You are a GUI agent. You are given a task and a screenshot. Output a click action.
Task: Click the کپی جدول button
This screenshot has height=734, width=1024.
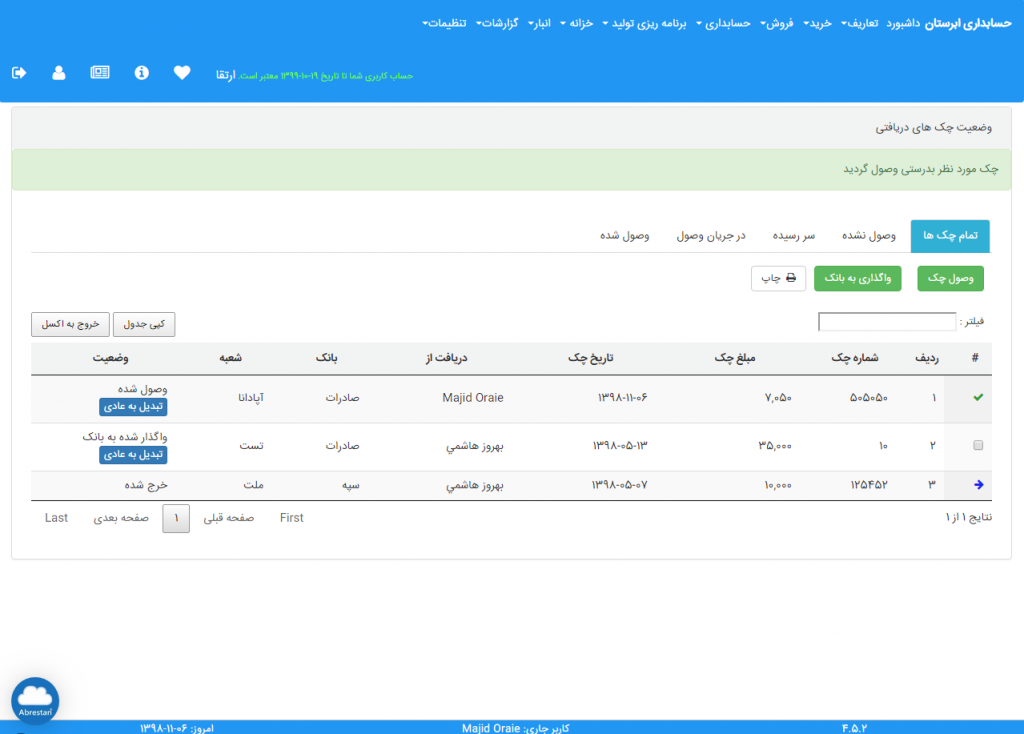pos(144,324)
